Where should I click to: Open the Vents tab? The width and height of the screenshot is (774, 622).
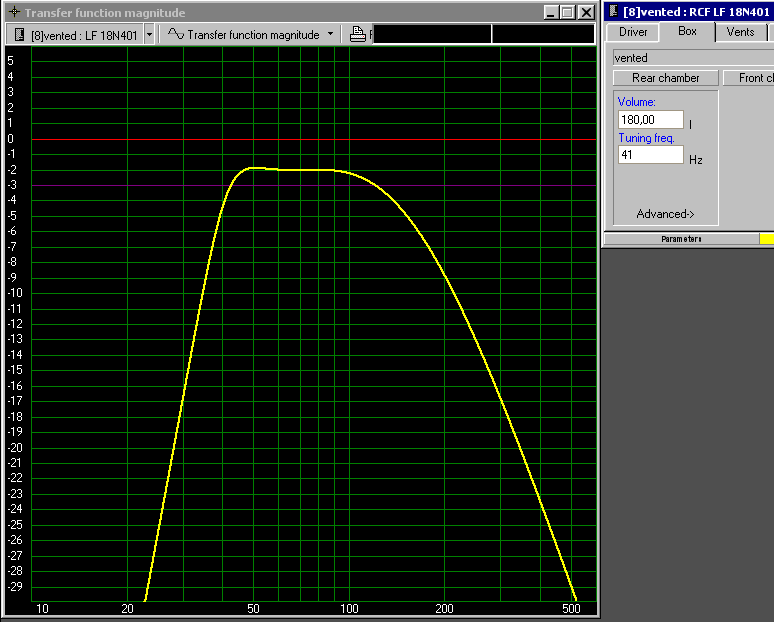(x=740, y=32)
